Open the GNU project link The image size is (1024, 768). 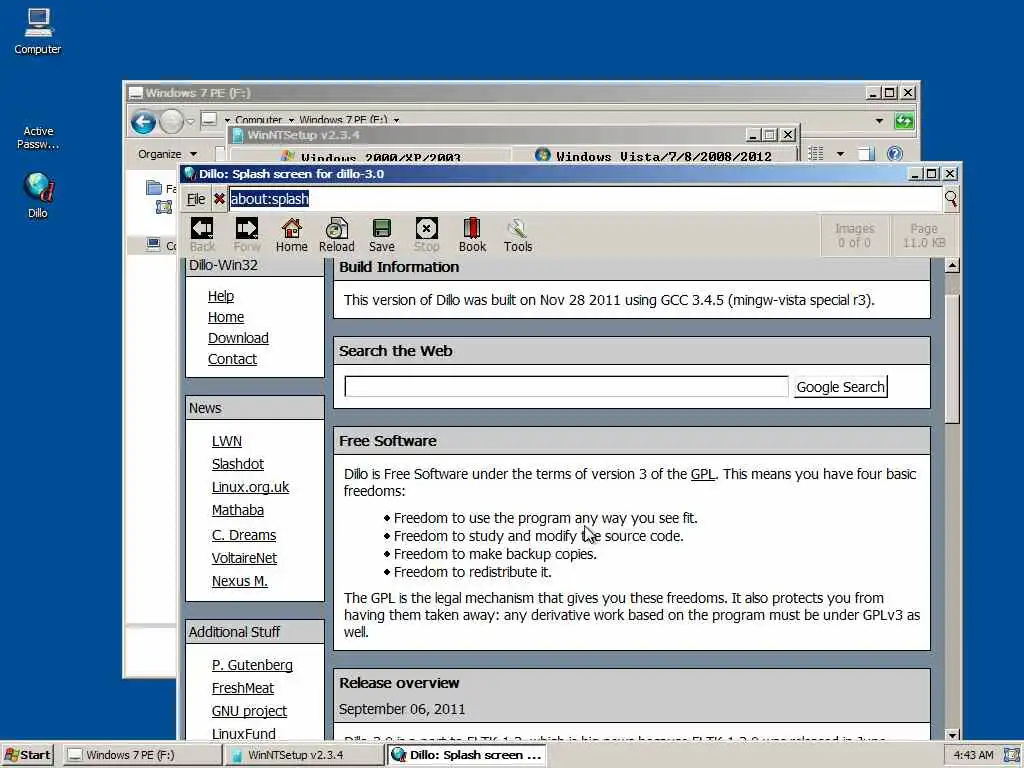[x=249, y=711]
